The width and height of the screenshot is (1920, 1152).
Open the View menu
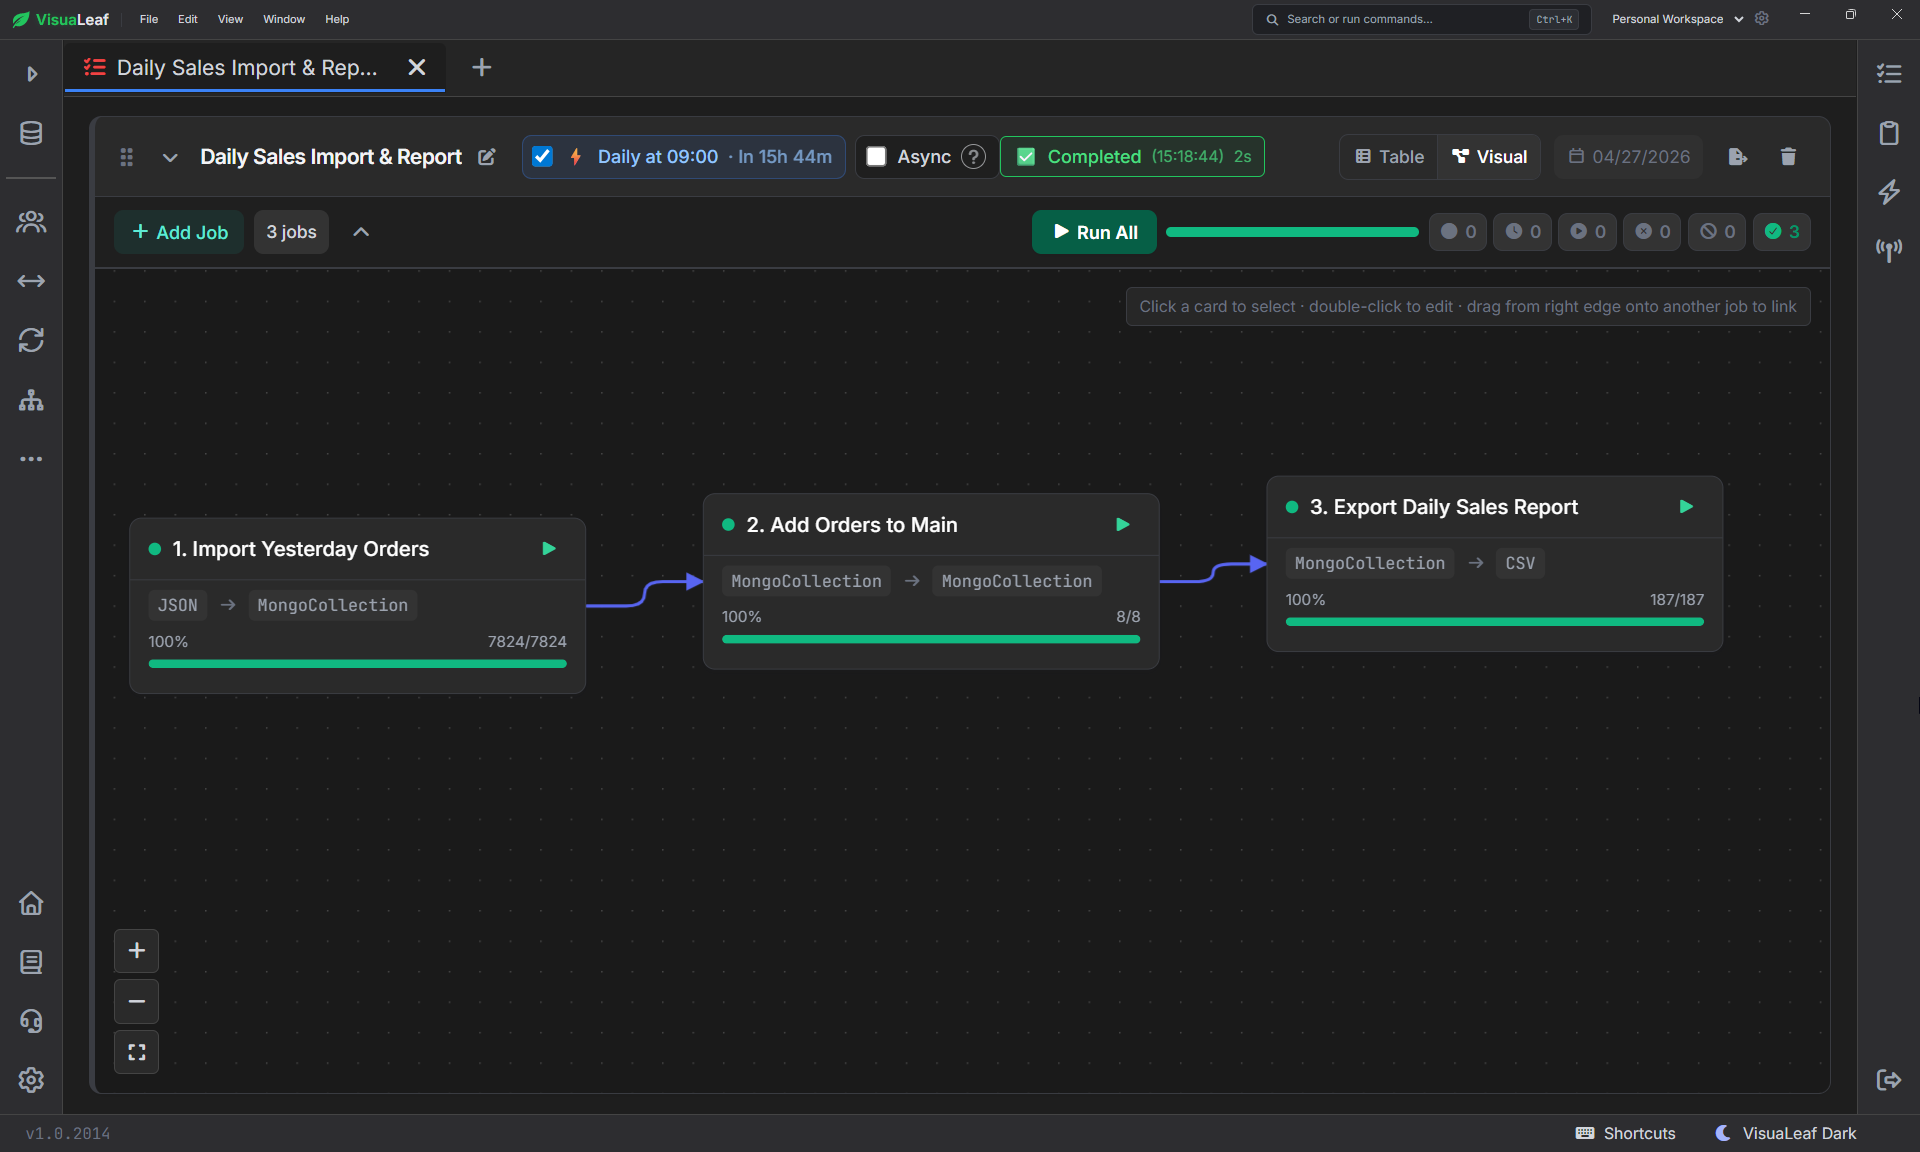pyautogui.click(x=230, y=19)
